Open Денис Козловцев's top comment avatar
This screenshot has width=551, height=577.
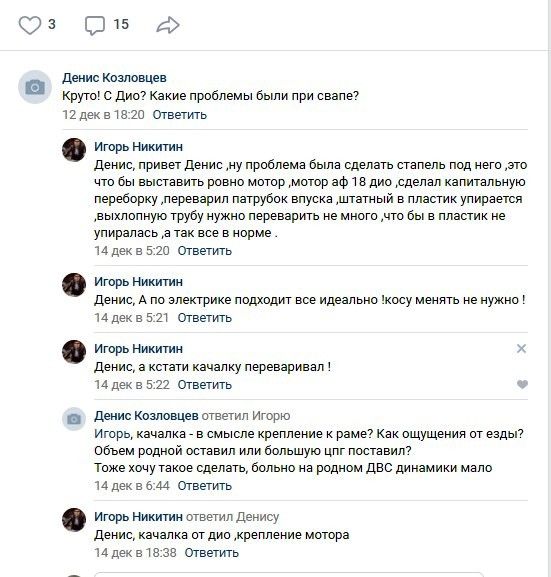click(x=35, y=87)
